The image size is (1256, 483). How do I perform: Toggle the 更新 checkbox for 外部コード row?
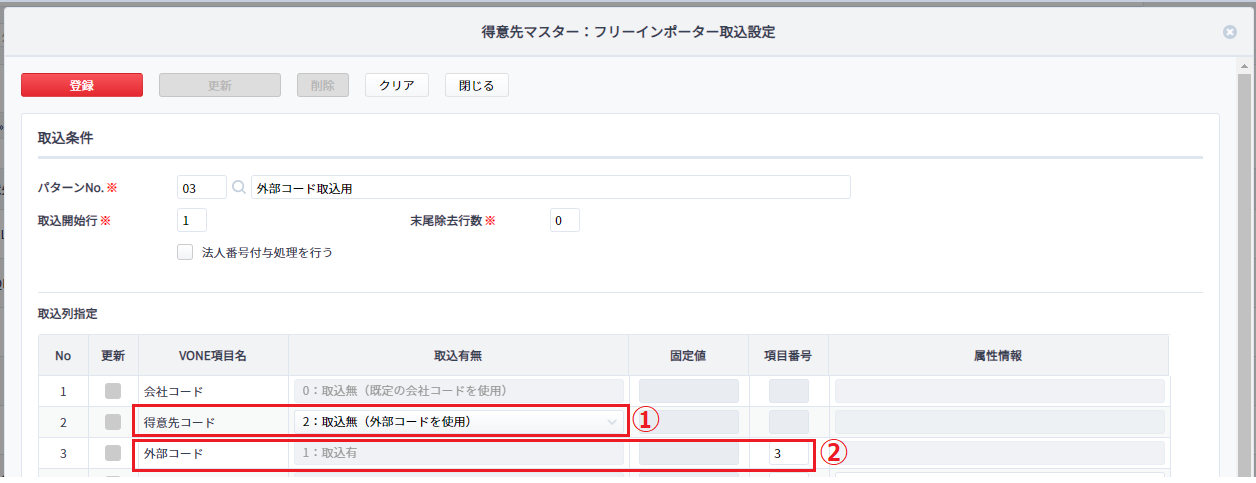pyautogui.click(x=114, y=454)
